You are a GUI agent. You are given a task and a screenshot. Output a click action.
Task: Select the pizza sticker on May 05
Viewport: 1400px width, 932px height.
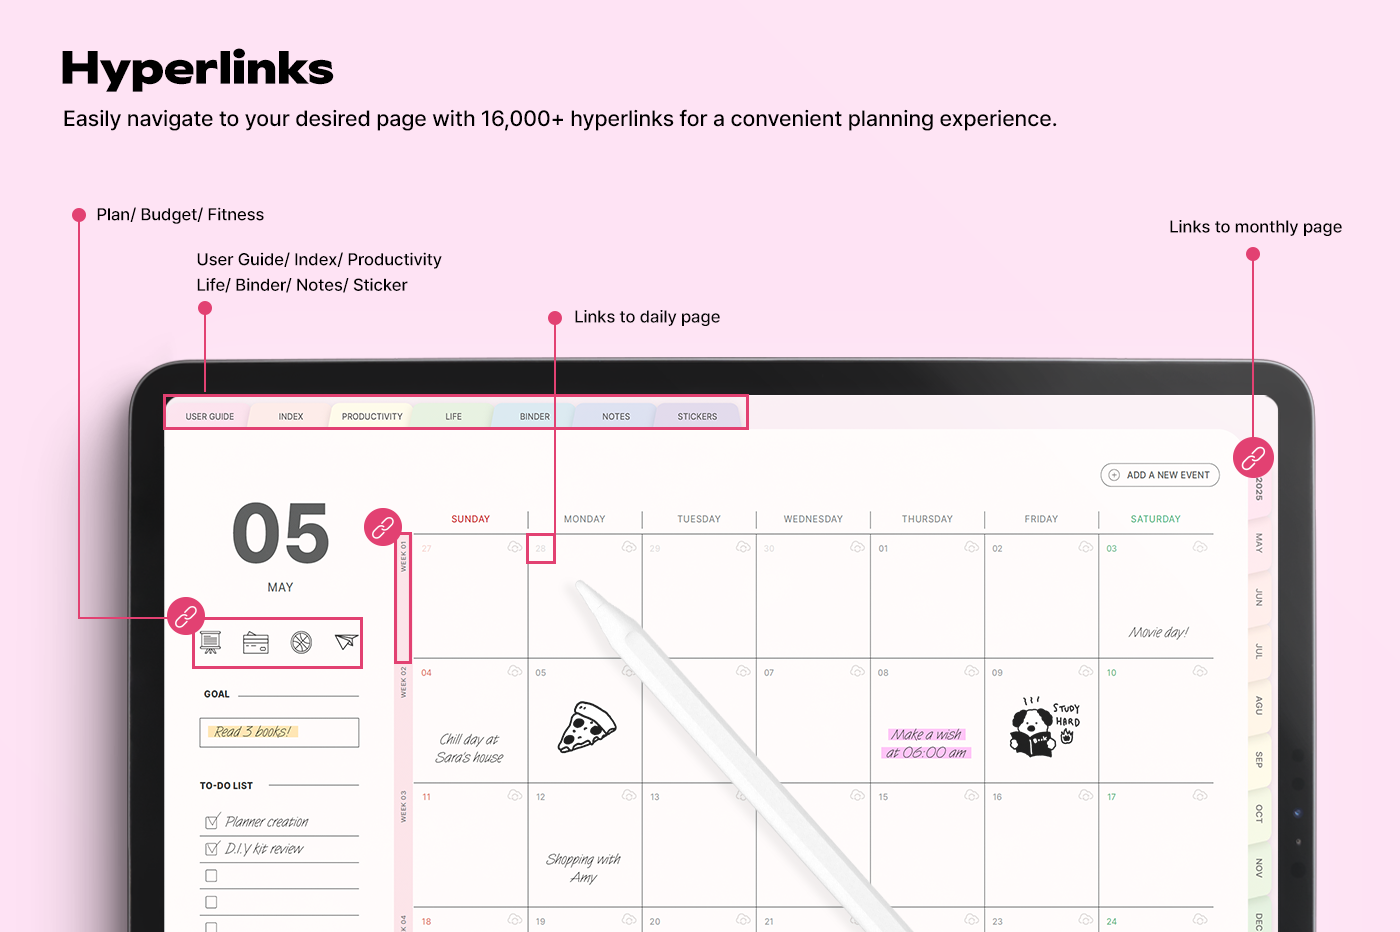[x=586, y=727]
